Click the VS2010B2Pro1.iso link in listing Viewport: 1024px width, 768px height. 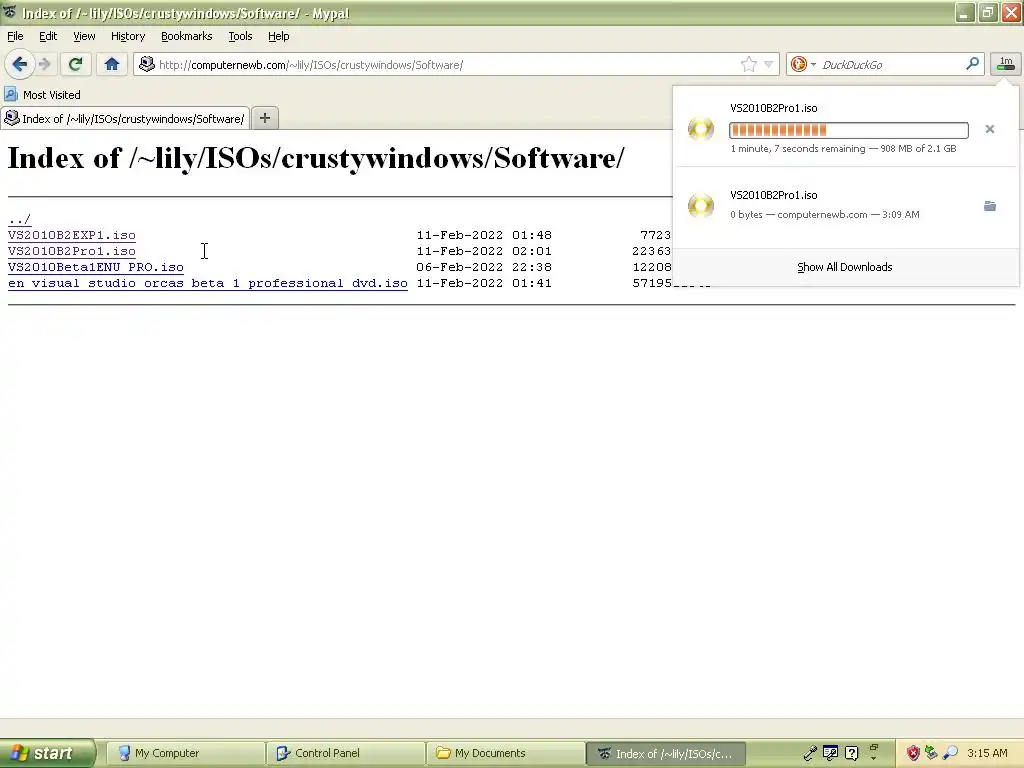pos(72,251)
